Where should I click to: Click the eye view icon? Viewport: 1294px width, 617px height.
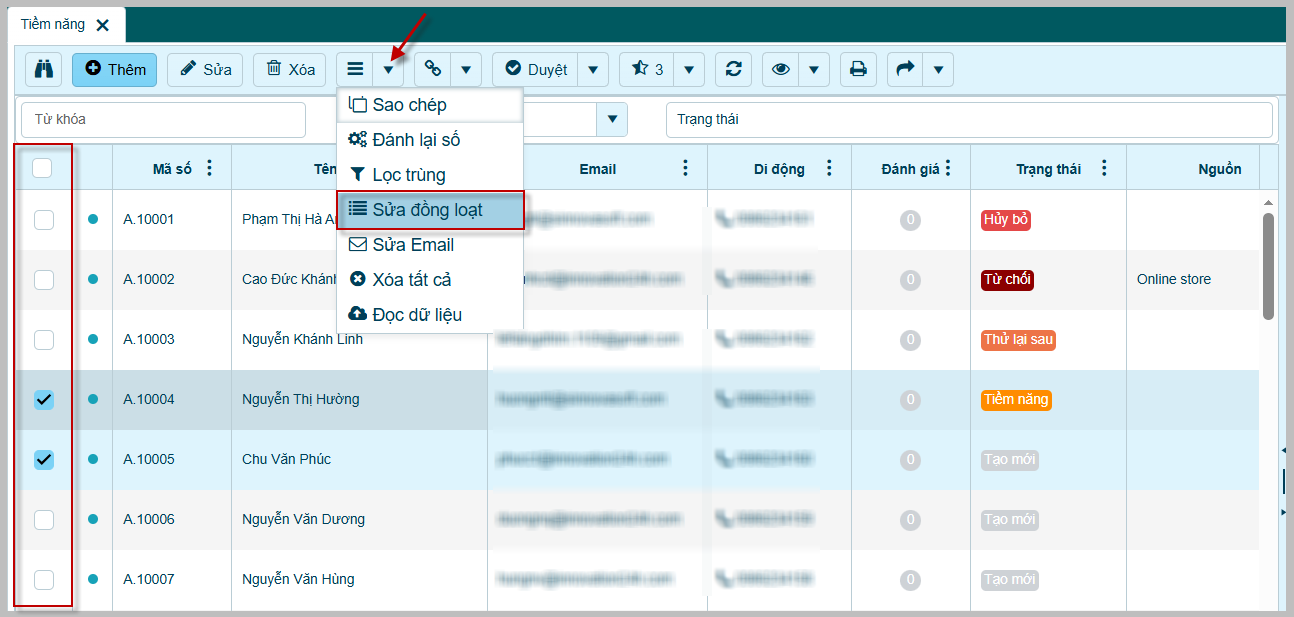781,69
